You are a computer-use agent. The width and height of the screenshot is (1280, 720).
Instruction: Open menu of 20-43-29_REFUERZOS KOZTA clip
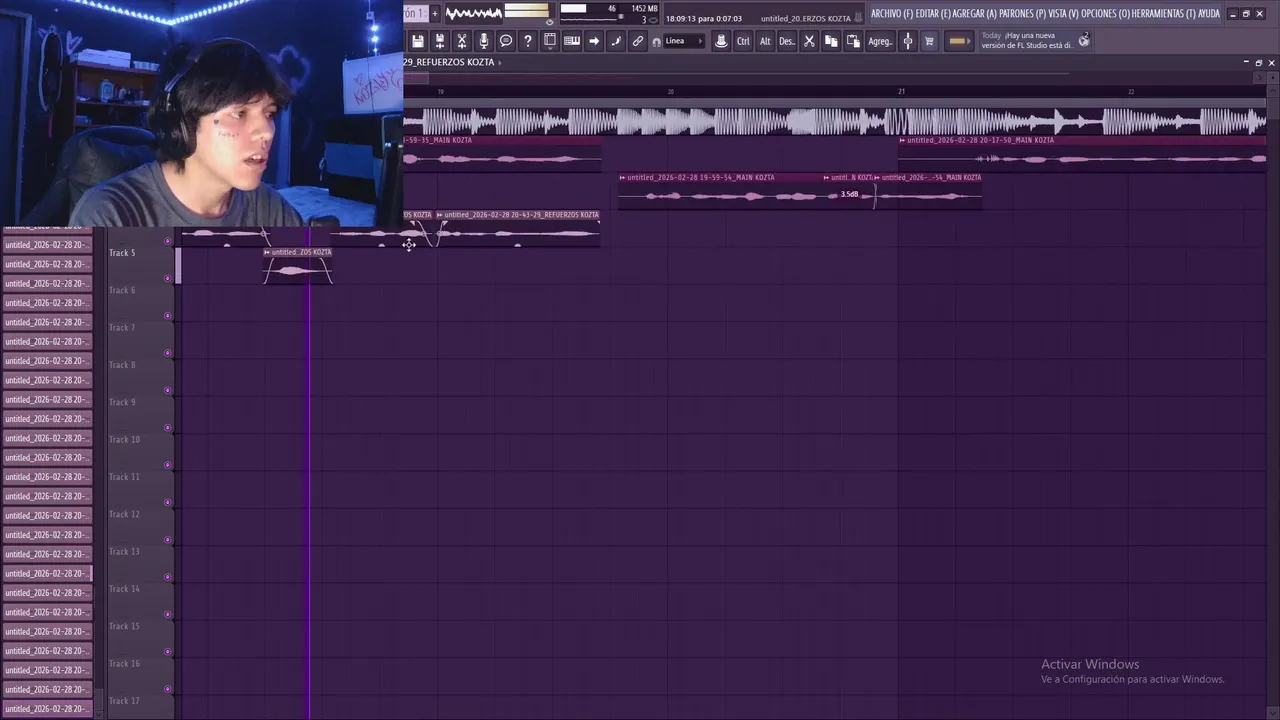tap(440, 215)
